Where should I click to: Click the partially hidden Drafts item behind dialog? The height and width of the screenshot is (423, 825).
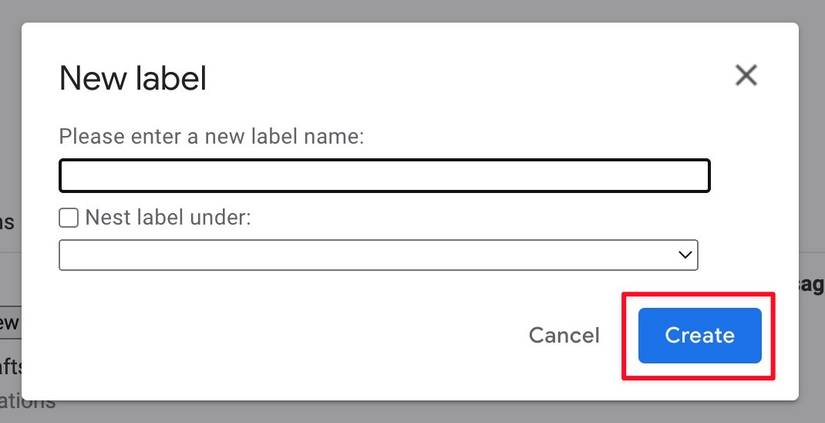click(9, 368)
